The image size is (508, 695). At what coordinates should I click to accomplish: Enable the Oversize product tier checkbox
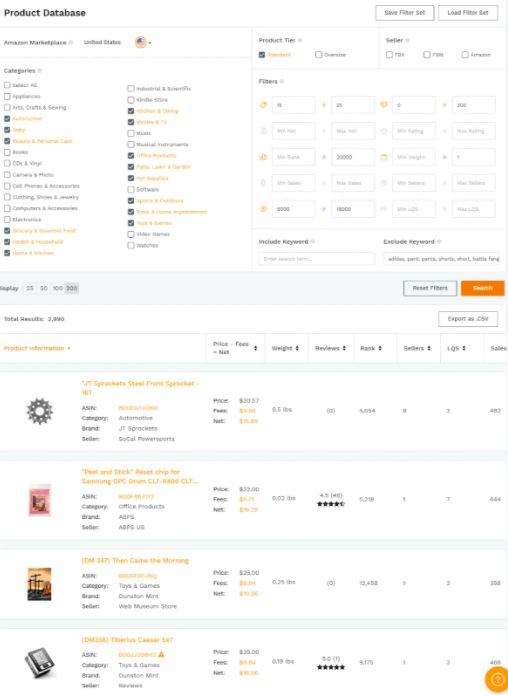(x=319, y=55)
